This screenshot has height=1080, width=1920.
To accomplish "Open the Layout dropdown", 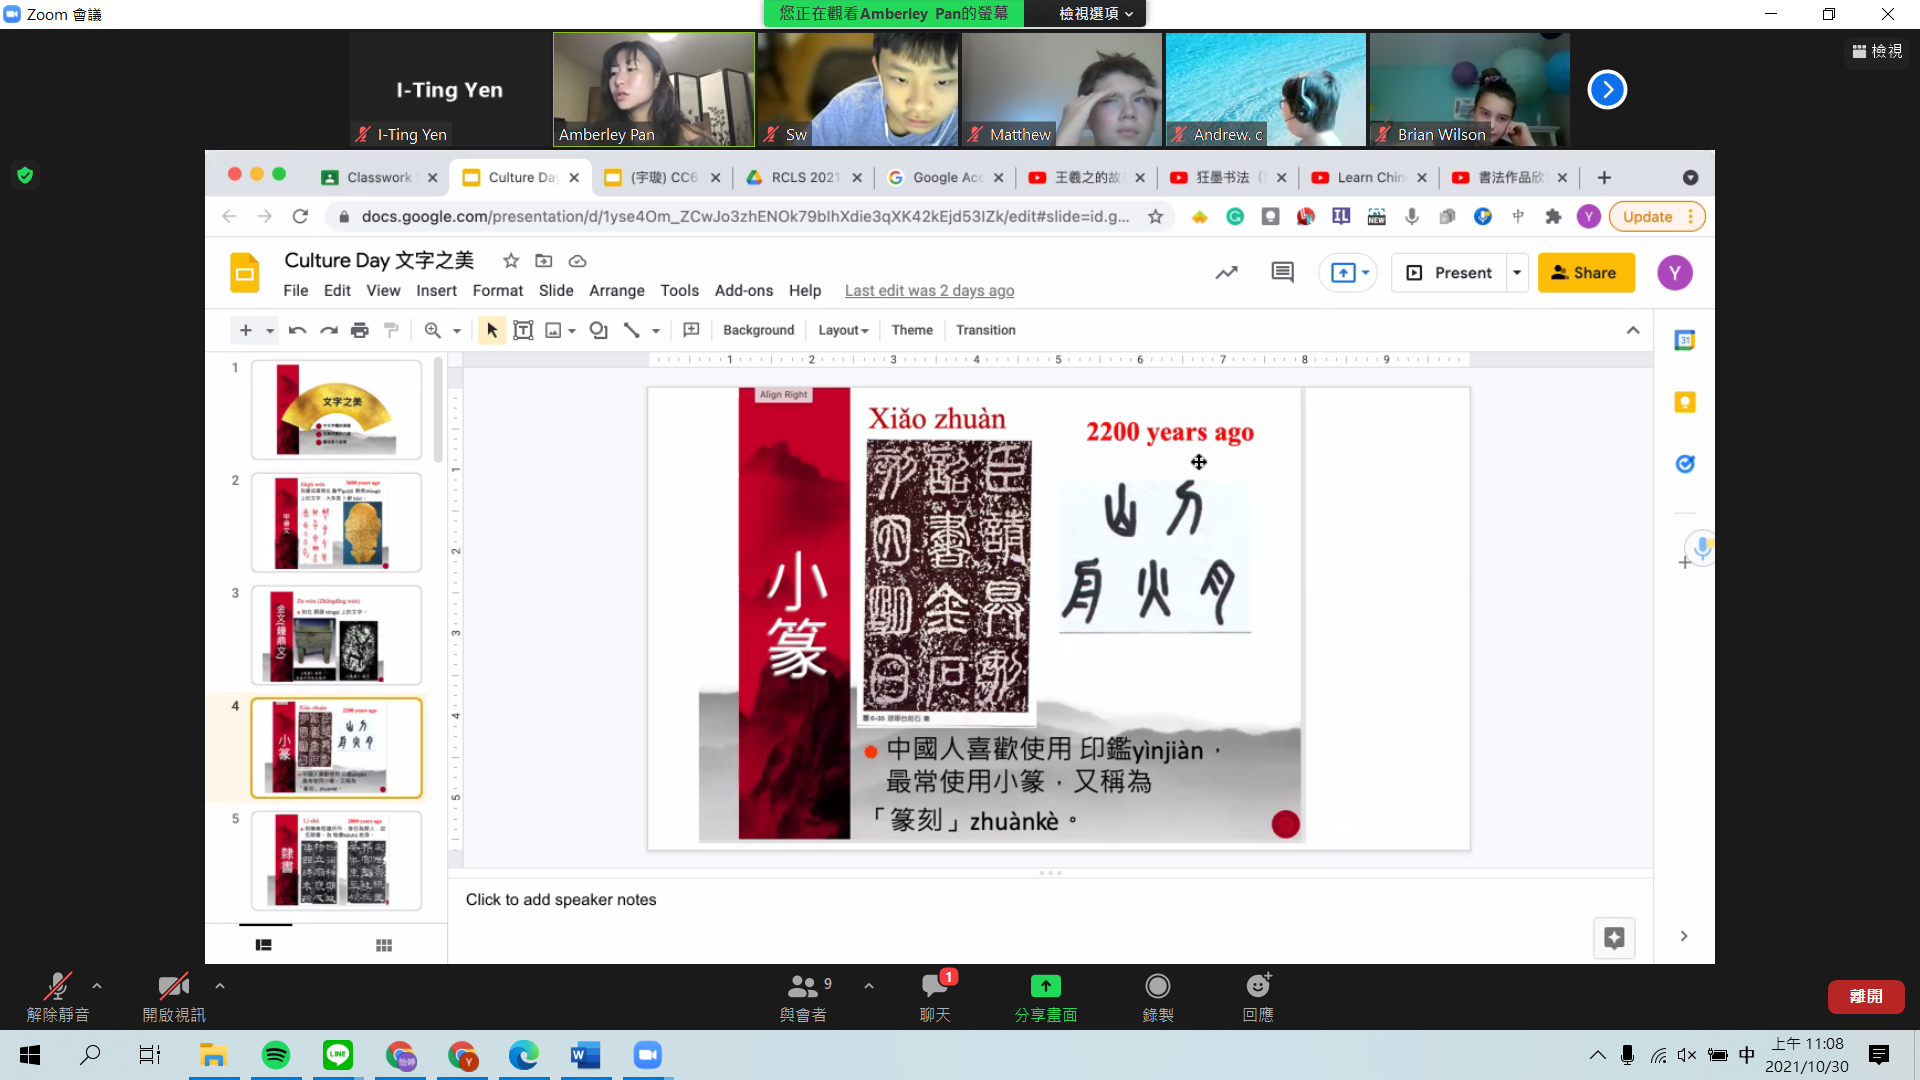I will pyautogui.click(x=843, y=330).
